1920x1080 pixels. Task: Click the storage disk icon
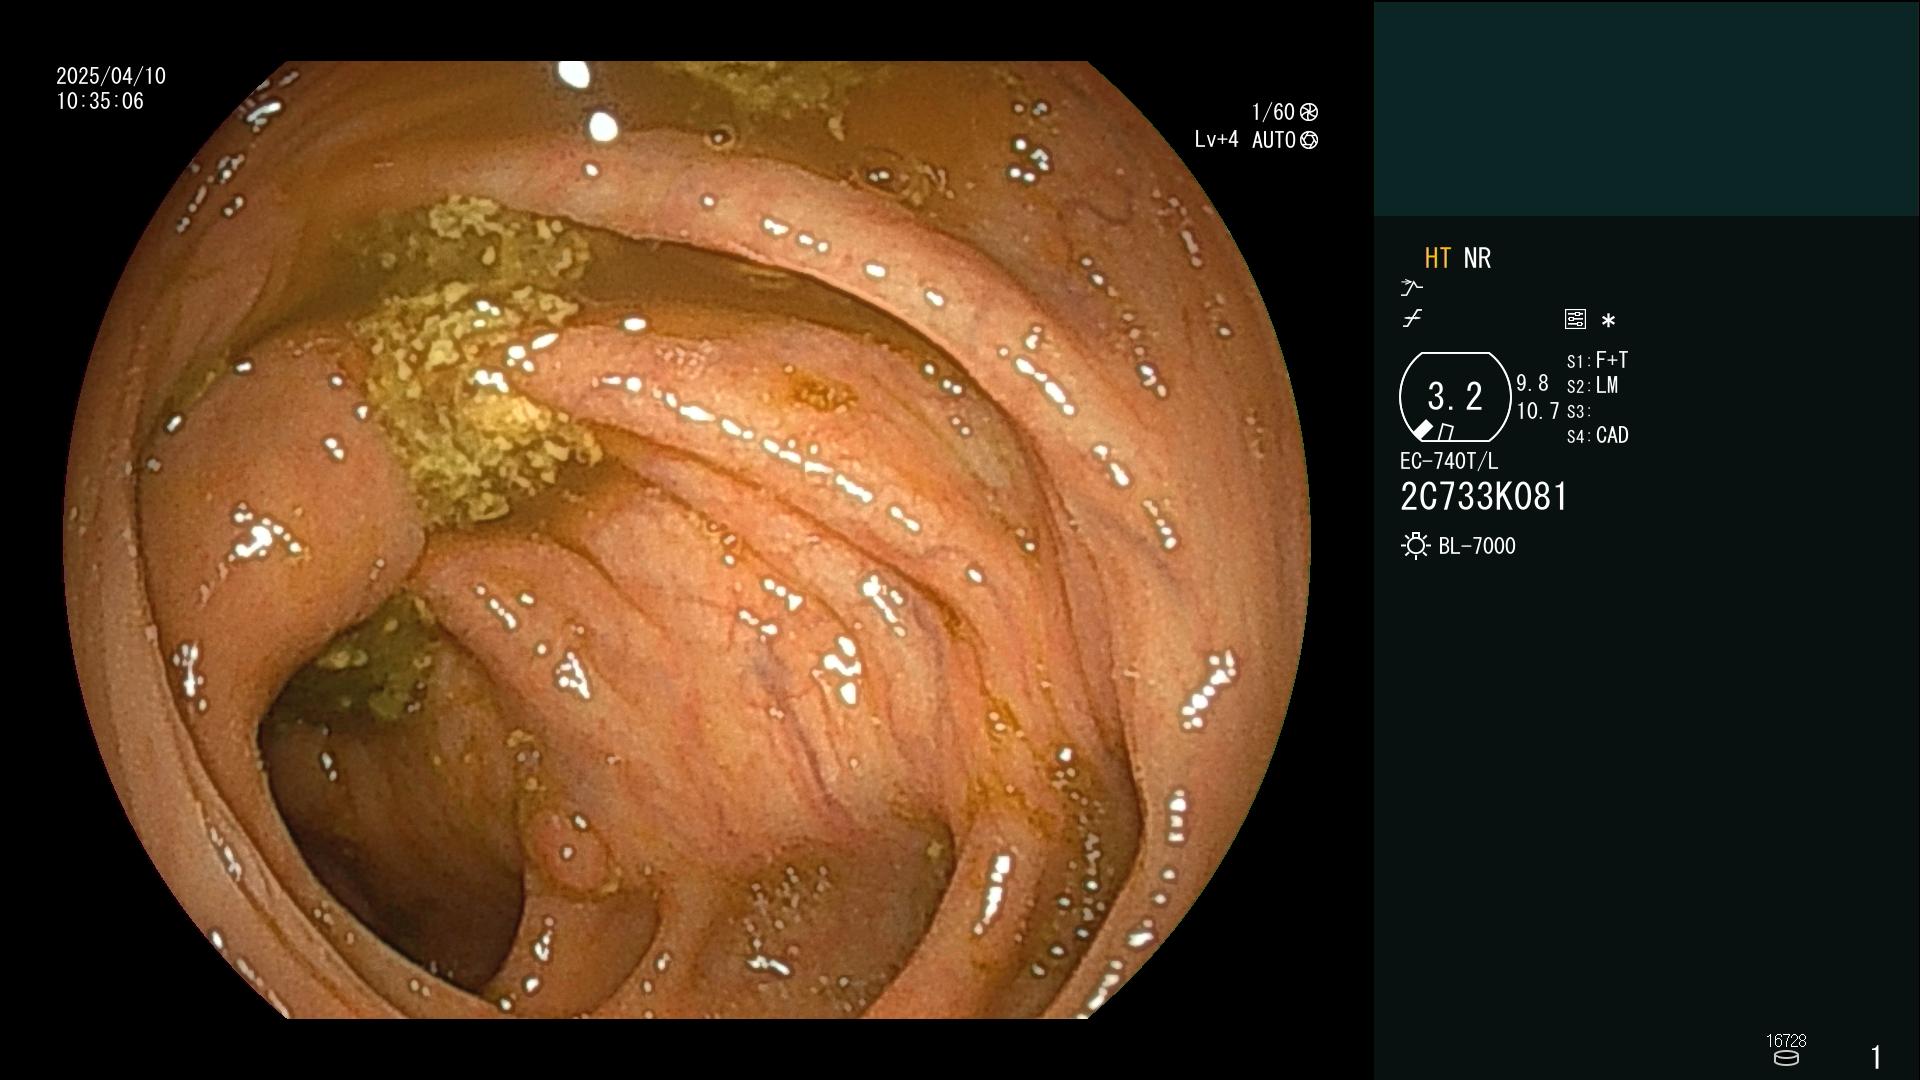coord(1786,1058)
